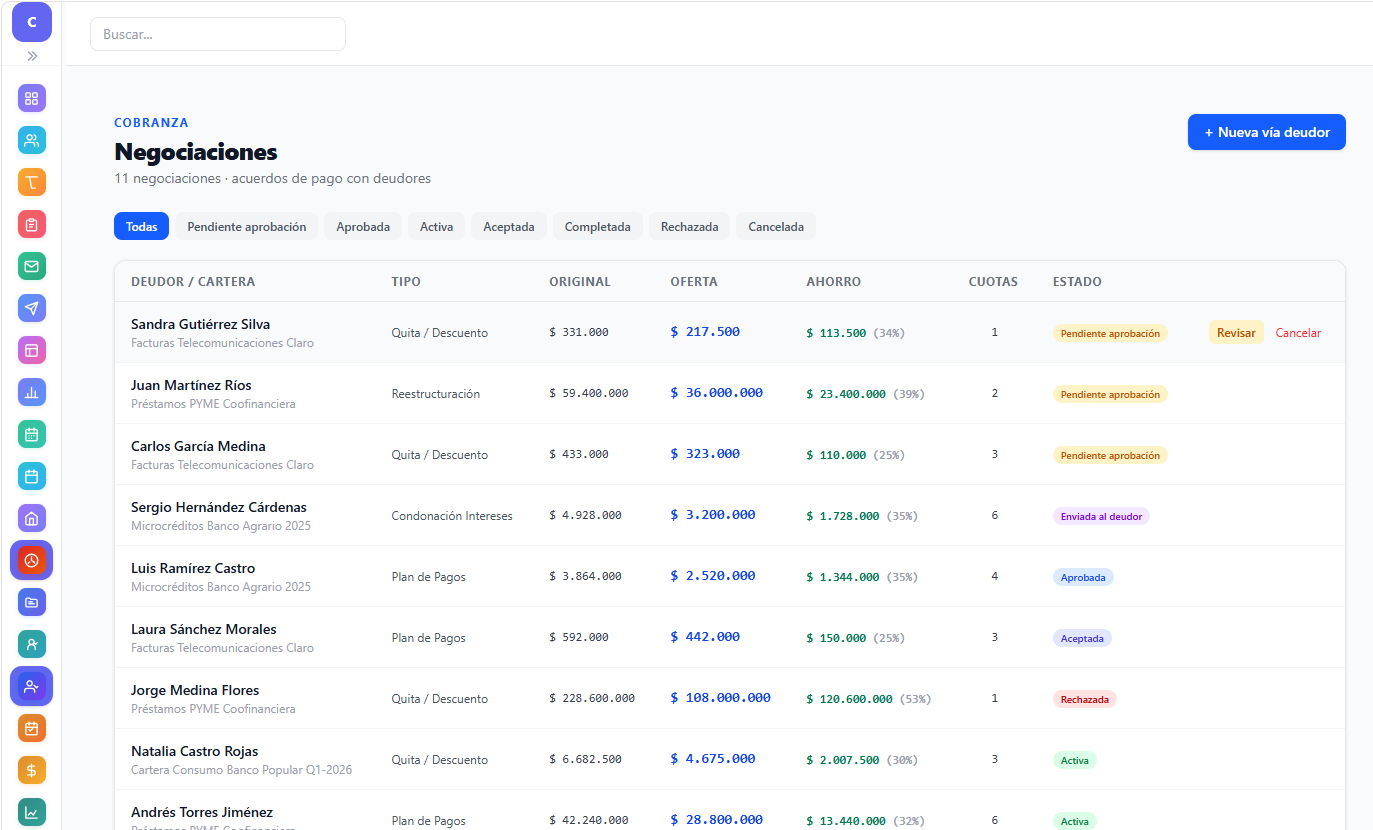Image resolution: width=1373 pixels, height=830 pixels.
Task: Click debtor name Juan Martínez Ríos
Action: pyautogui.click(x=191, y=385)
